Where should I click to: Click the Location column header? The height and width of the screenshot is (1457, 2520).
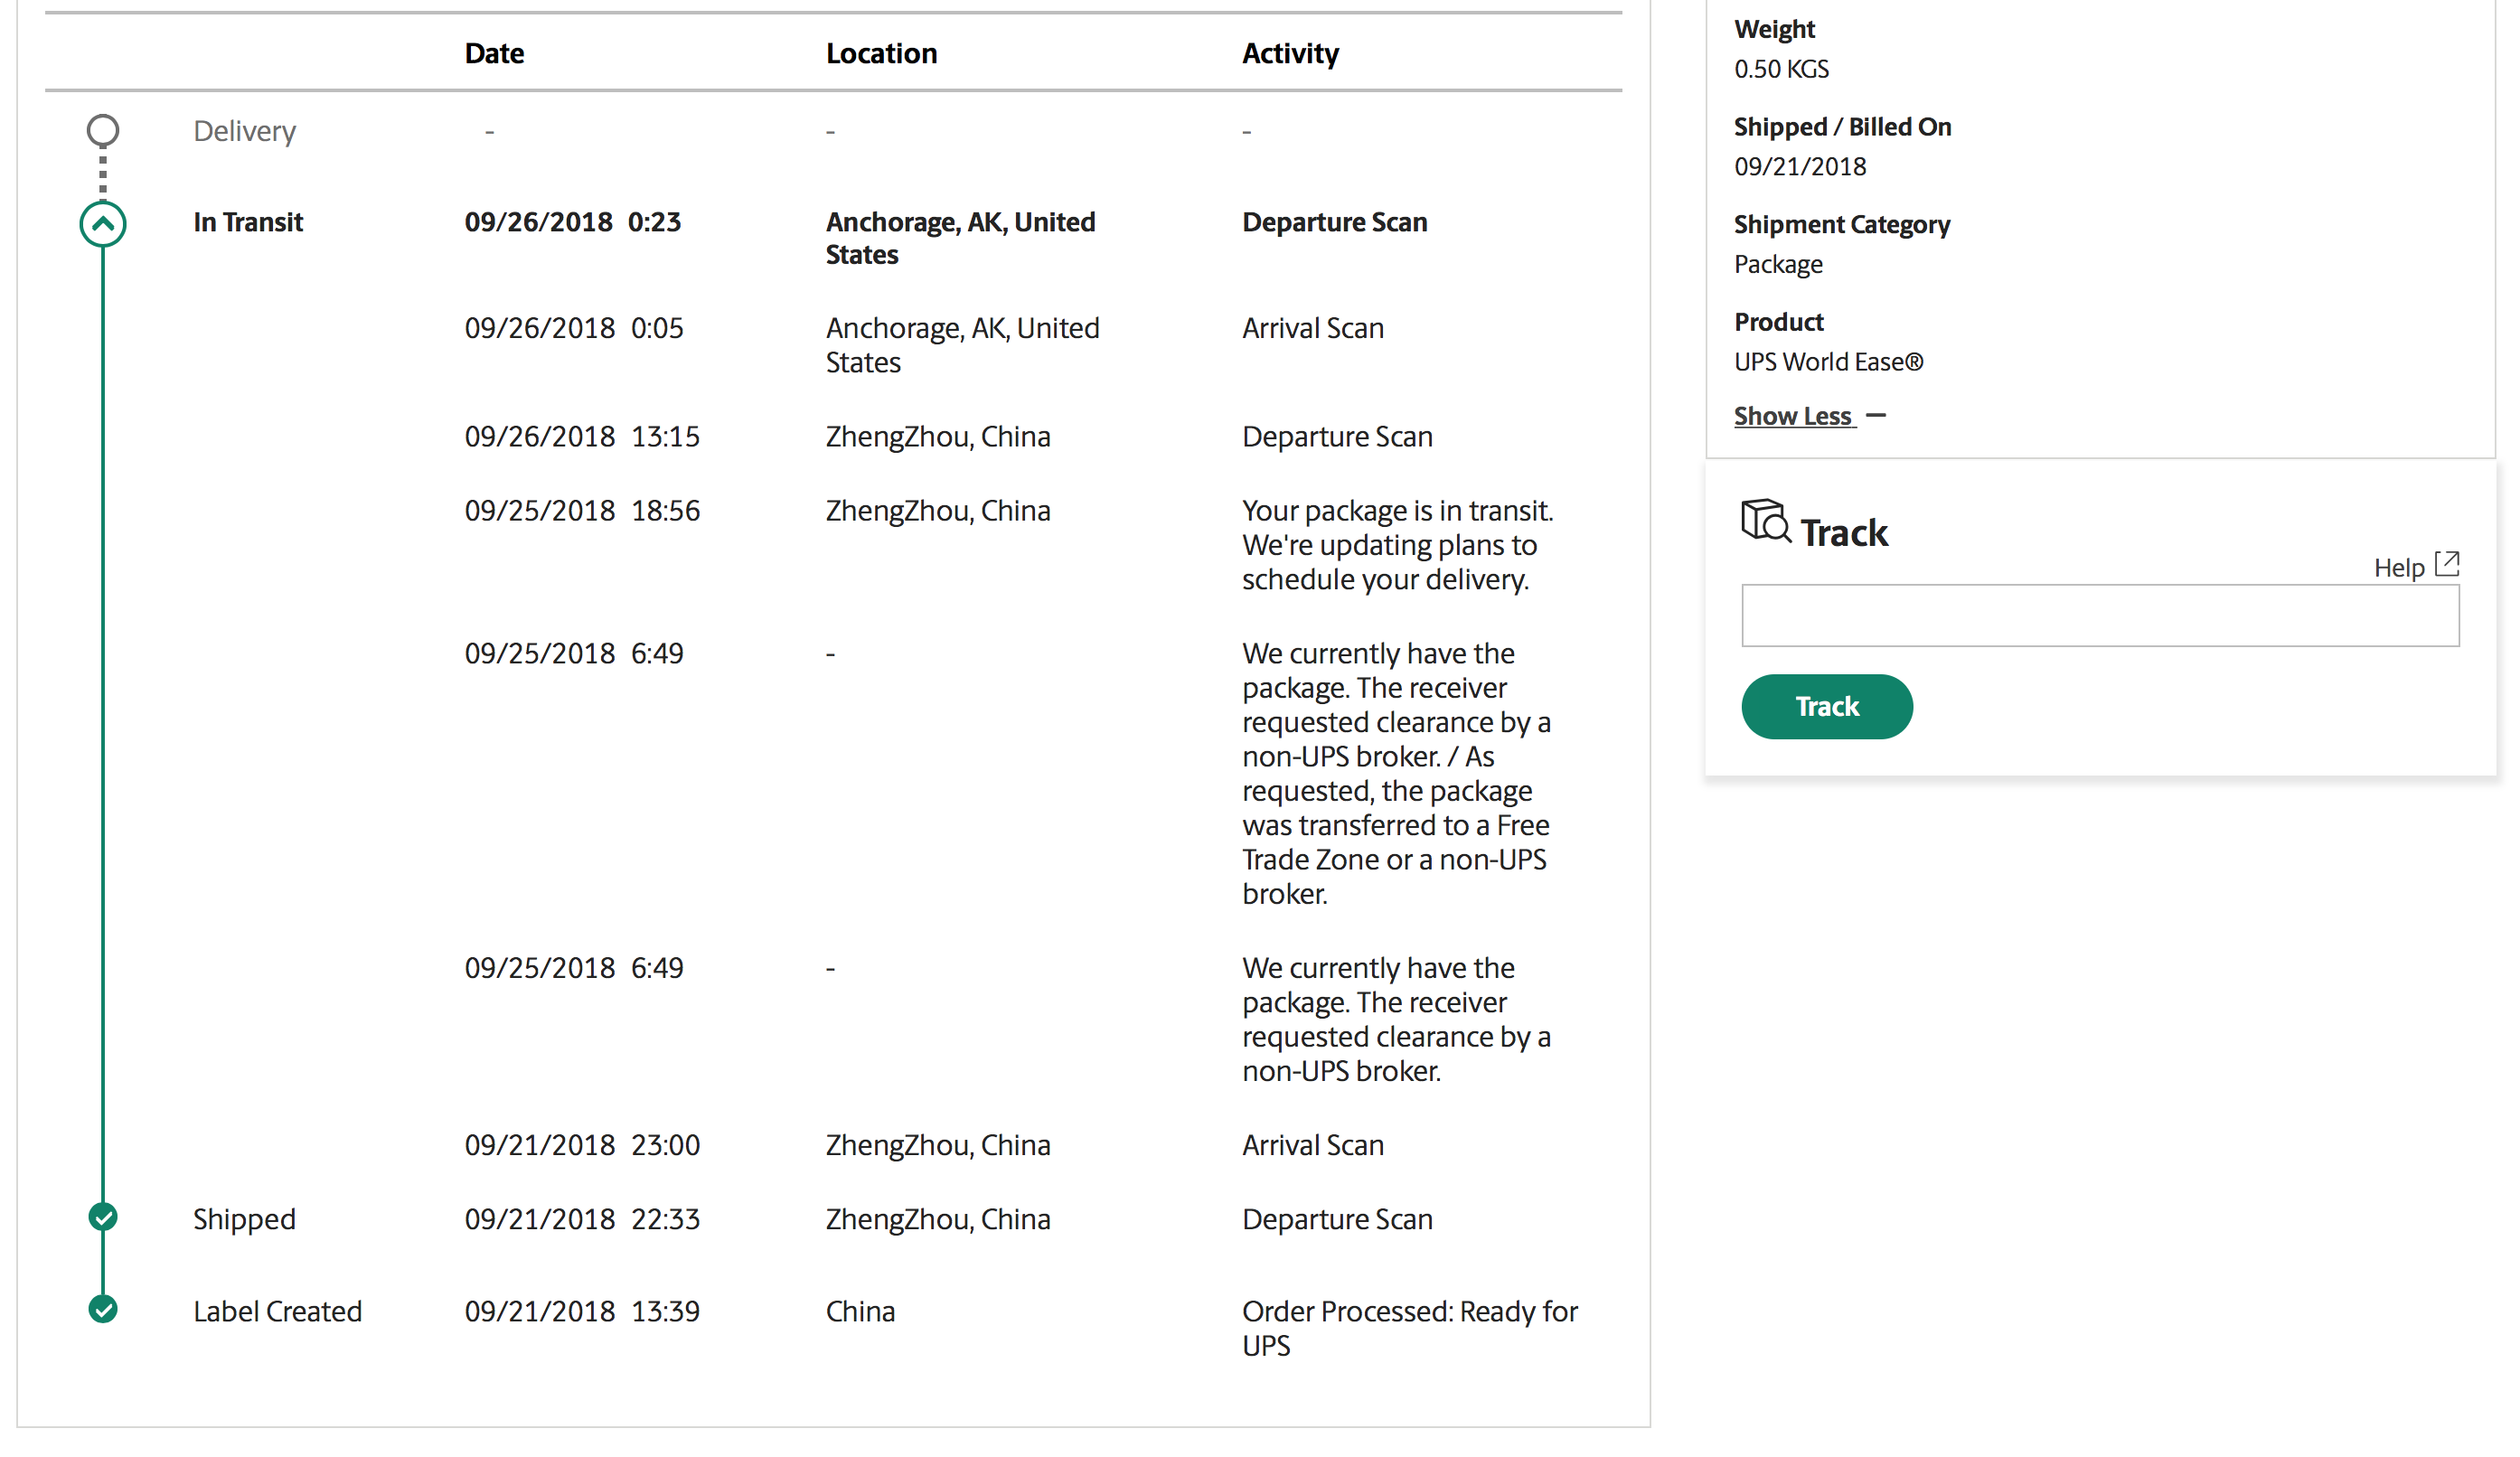point(881,53)
